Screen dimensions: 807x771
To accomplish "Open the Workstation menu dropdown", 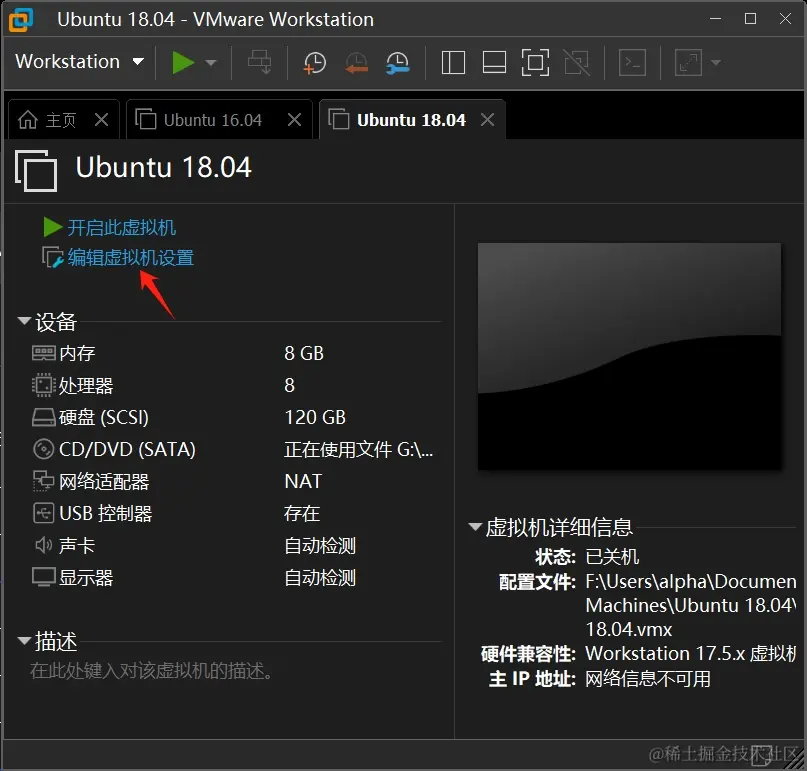I will pyautogui.click(x=80, y=62).
